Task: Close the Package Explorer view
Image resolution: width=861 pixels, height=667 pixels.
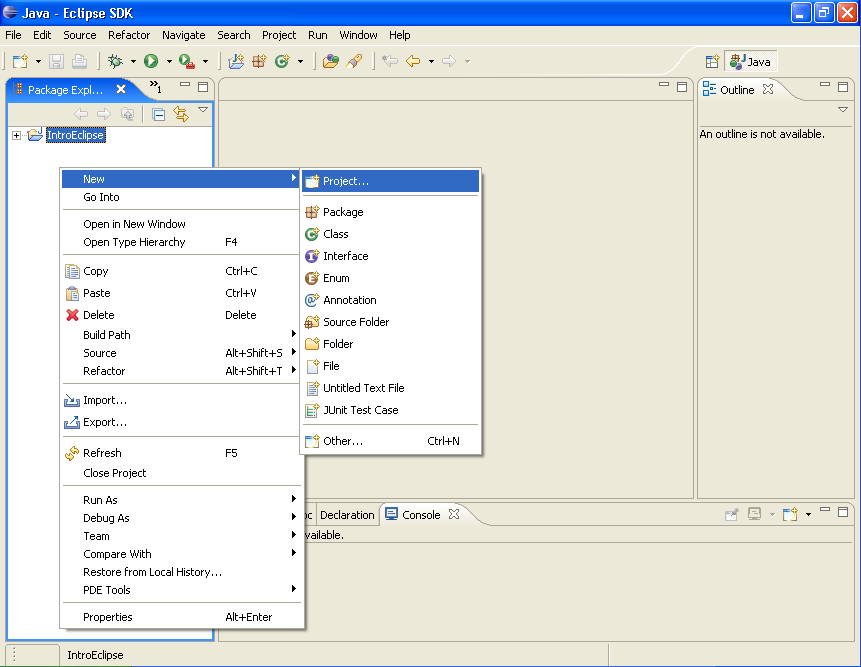Action: (121, 89)
